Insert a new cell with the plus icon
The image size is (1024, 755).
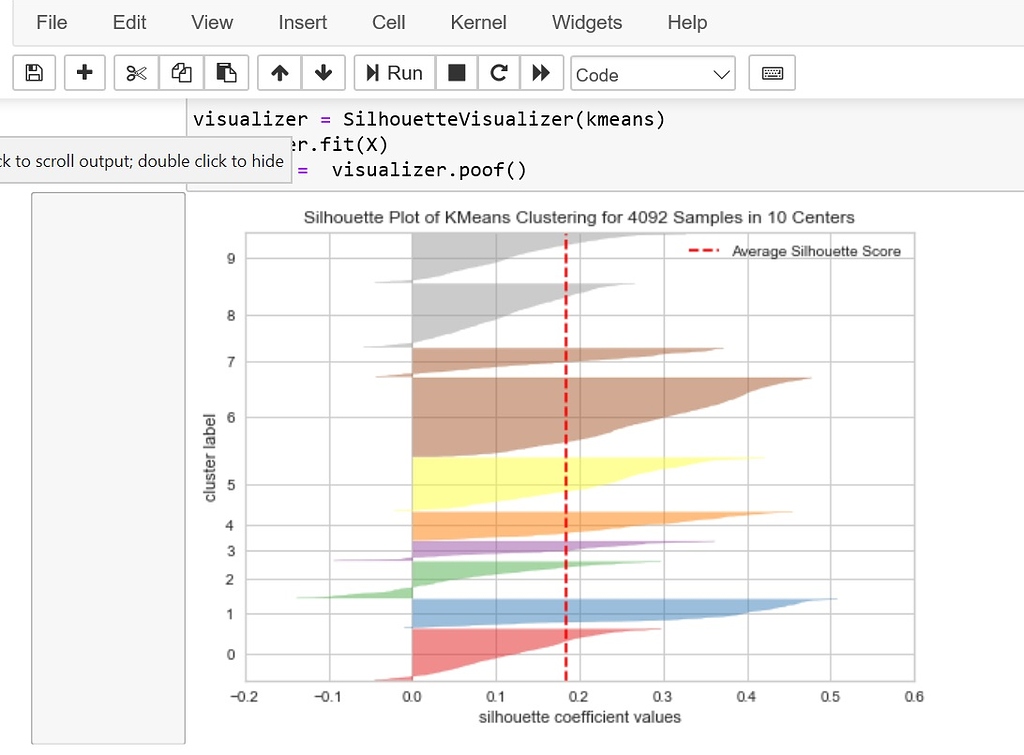[x=84, y=72]
